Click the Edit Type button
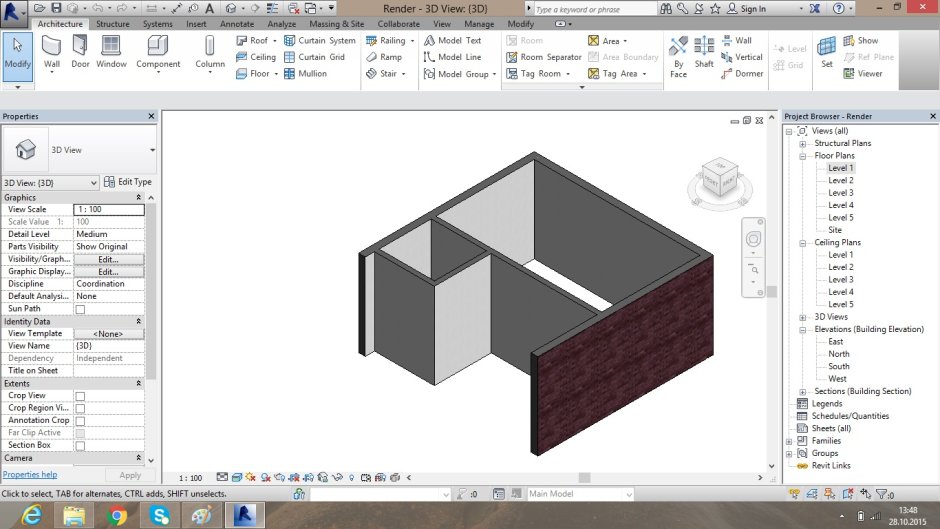Image resolution: width=940 pixels, height=529 pixels. [x=128, y=182]
